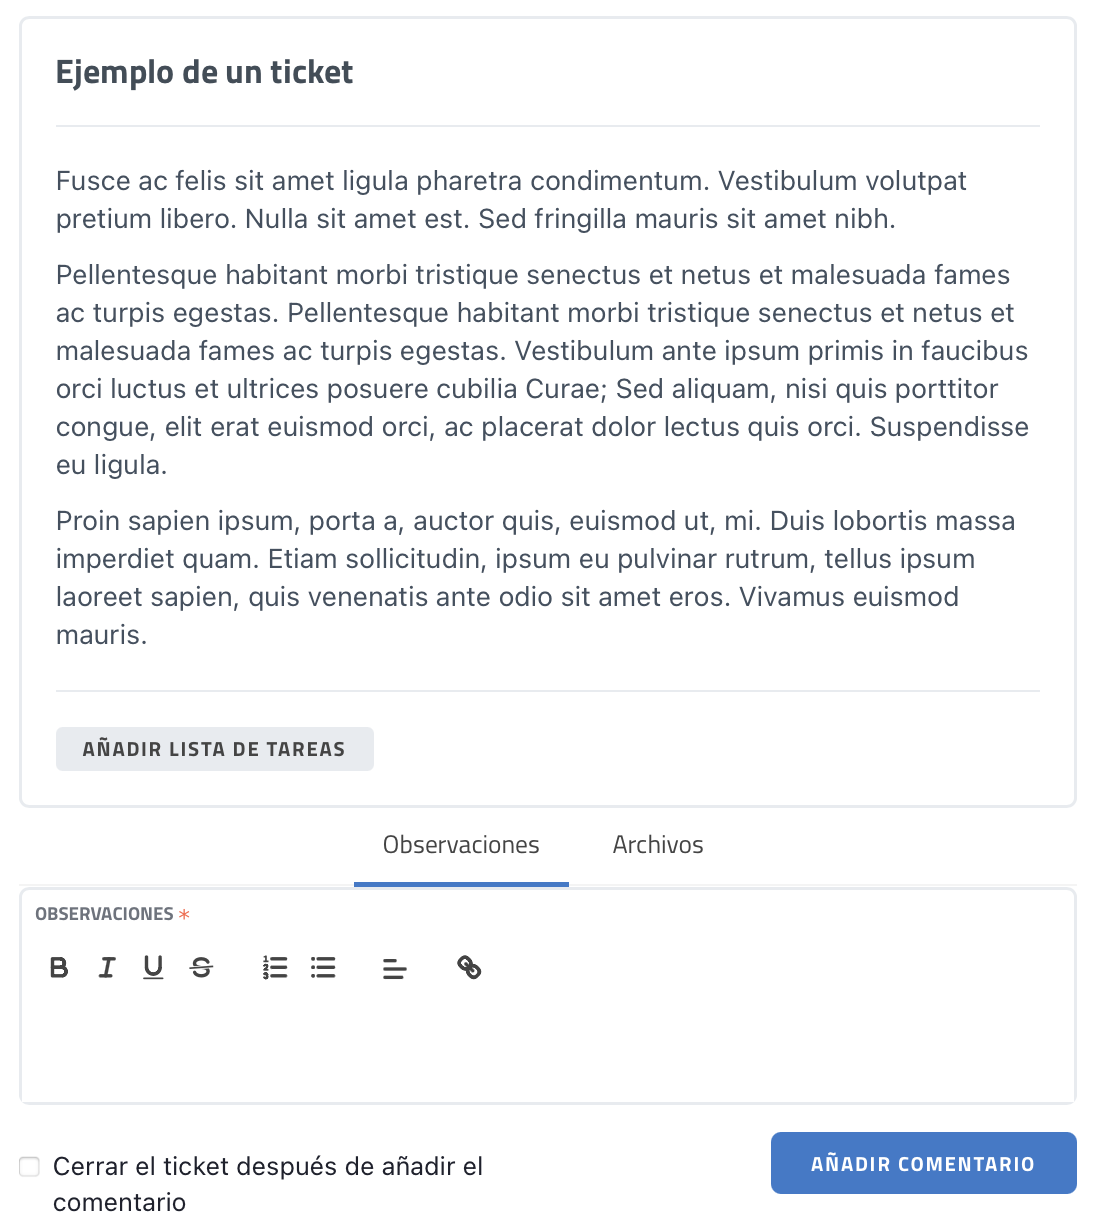Insert a numbered list

click(x=275, y=967)
